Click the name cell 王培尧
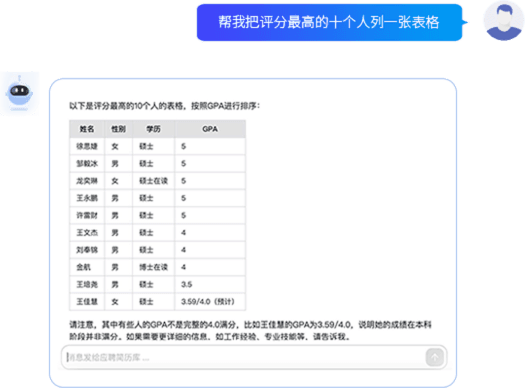Viewport: 525px width, 388px height. pyautogui.click(x=87, y=285)
